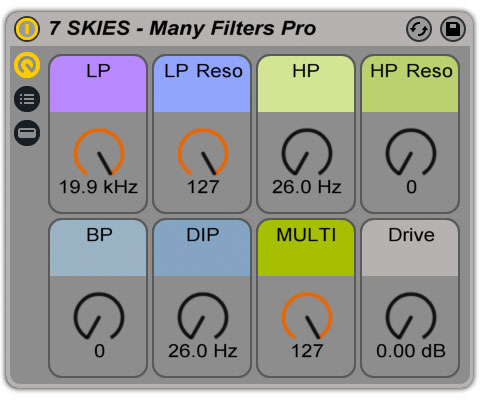Screen dimensions: 480x400
Task: Click the 19.9 kHz value under LP
Action: (x=98, y=187)
